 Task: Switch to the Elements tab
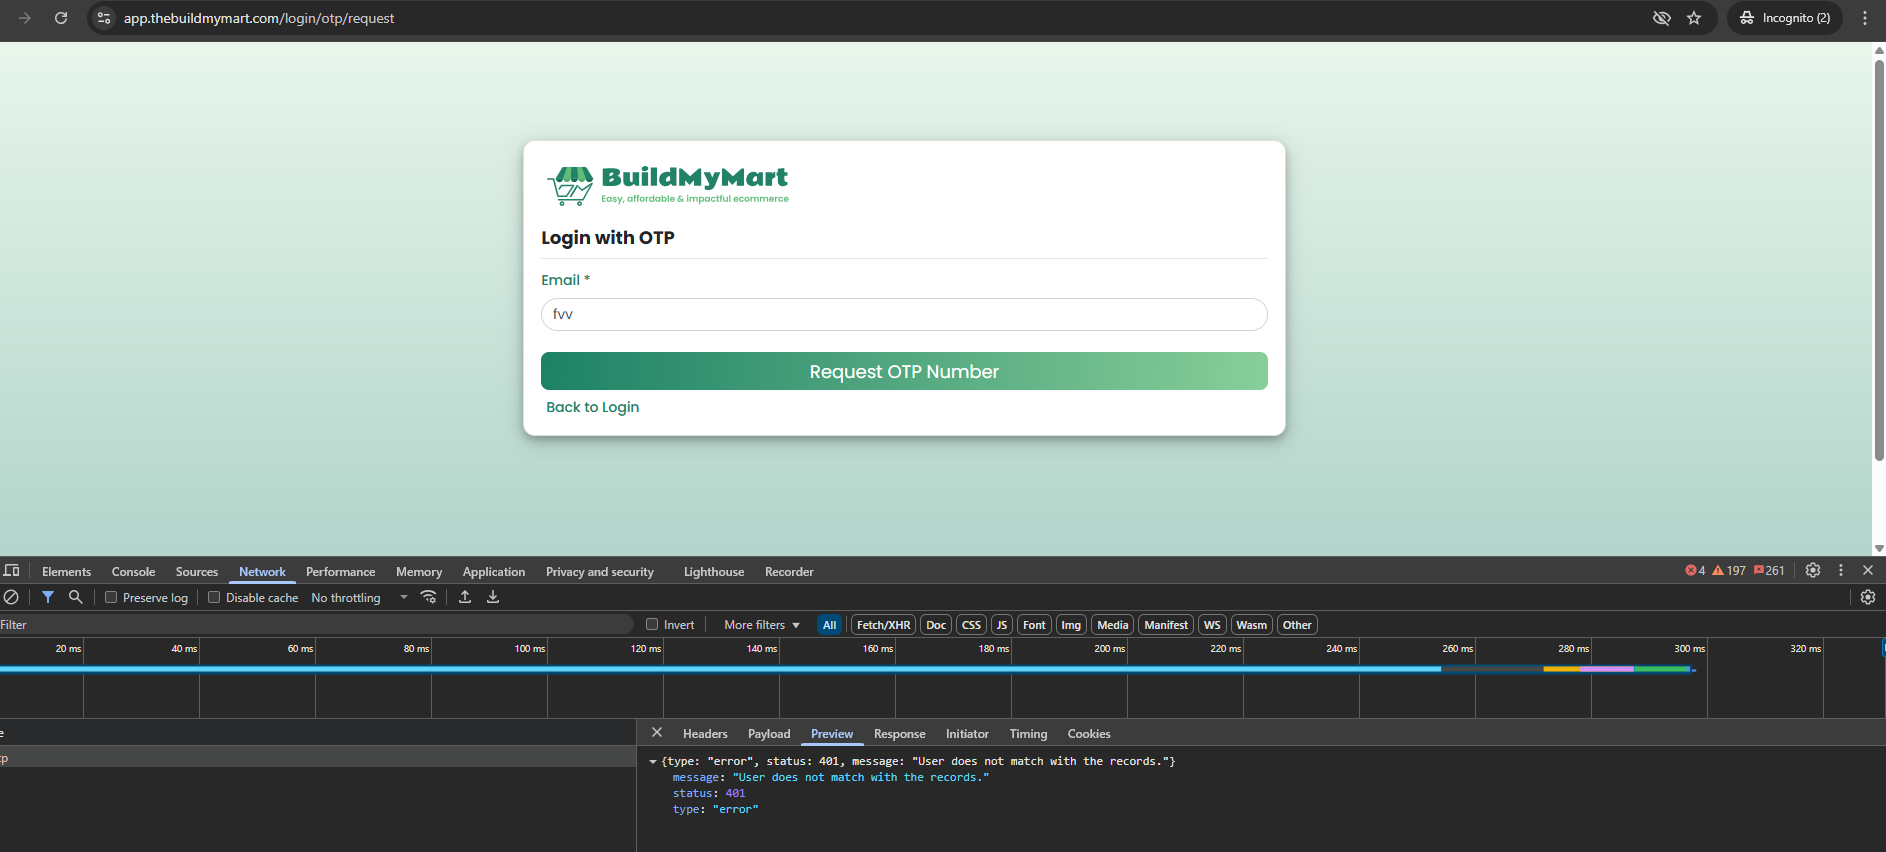(66, 572)
